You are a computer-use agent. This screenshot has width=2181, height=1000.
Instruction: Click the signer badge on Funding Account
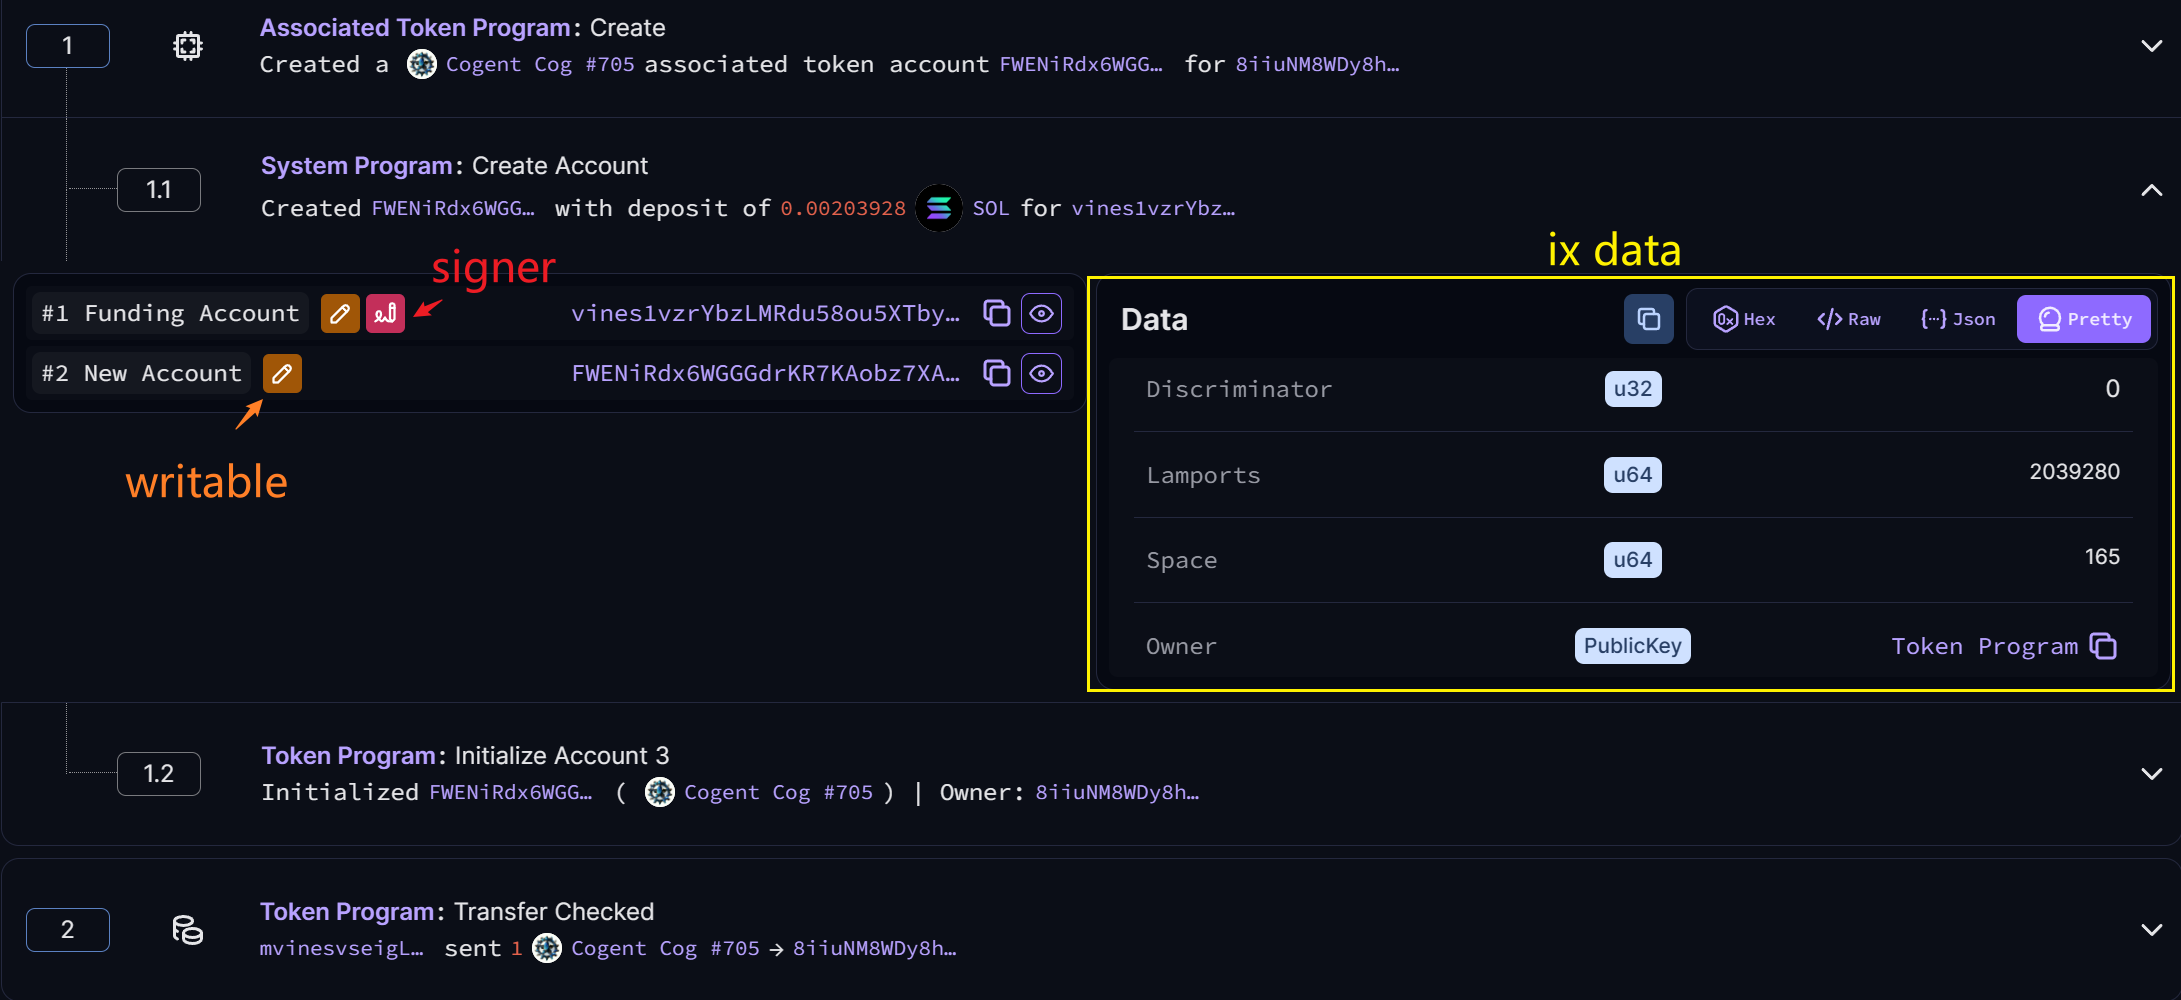point(385,314)
